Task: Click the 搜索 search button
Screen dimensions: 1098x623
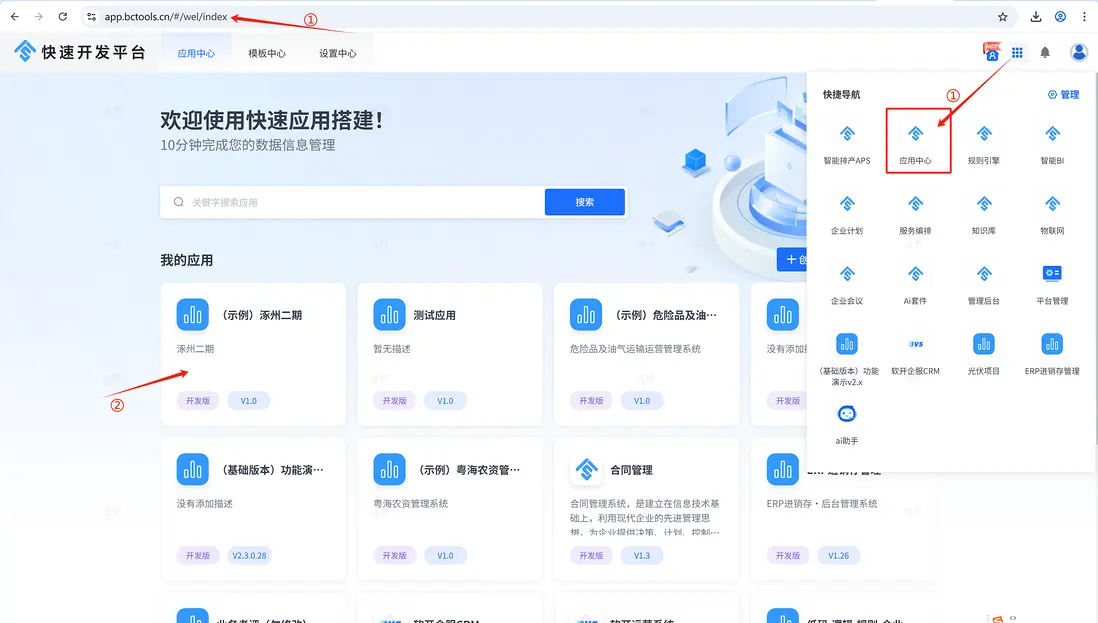Action: tap(584, 201)
